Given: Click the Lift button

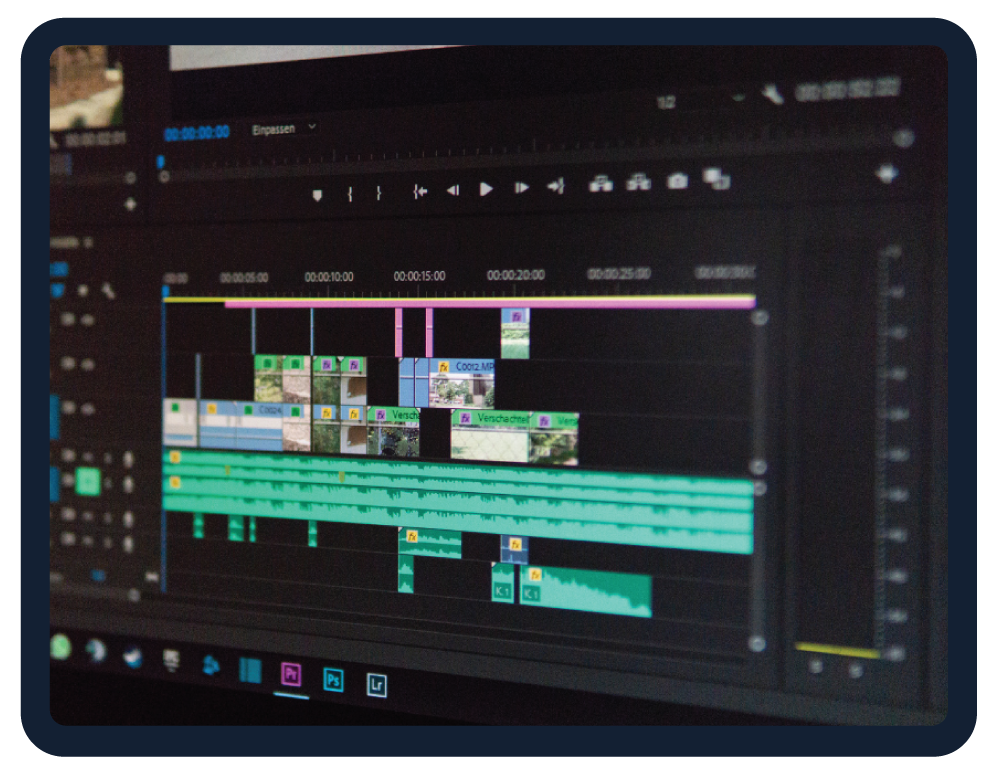Looking at the screenshot, I should (x=600, y=183).
